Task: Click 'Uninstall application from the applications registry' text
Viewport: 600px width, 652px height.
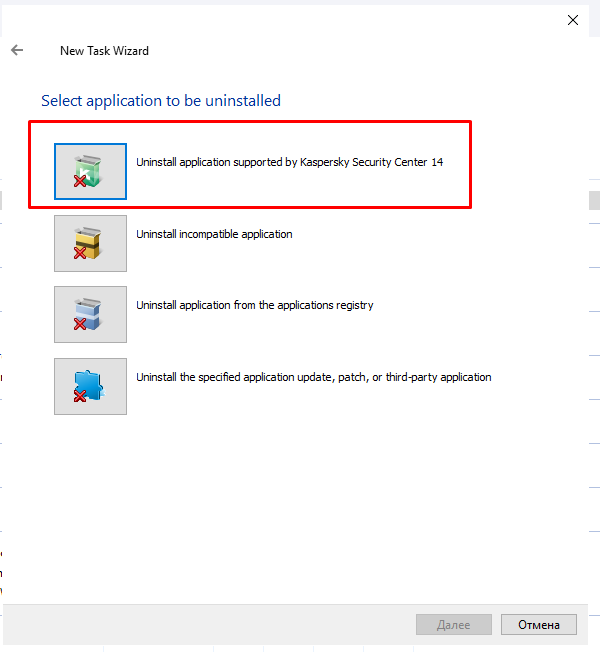Action: click(254, 305)
